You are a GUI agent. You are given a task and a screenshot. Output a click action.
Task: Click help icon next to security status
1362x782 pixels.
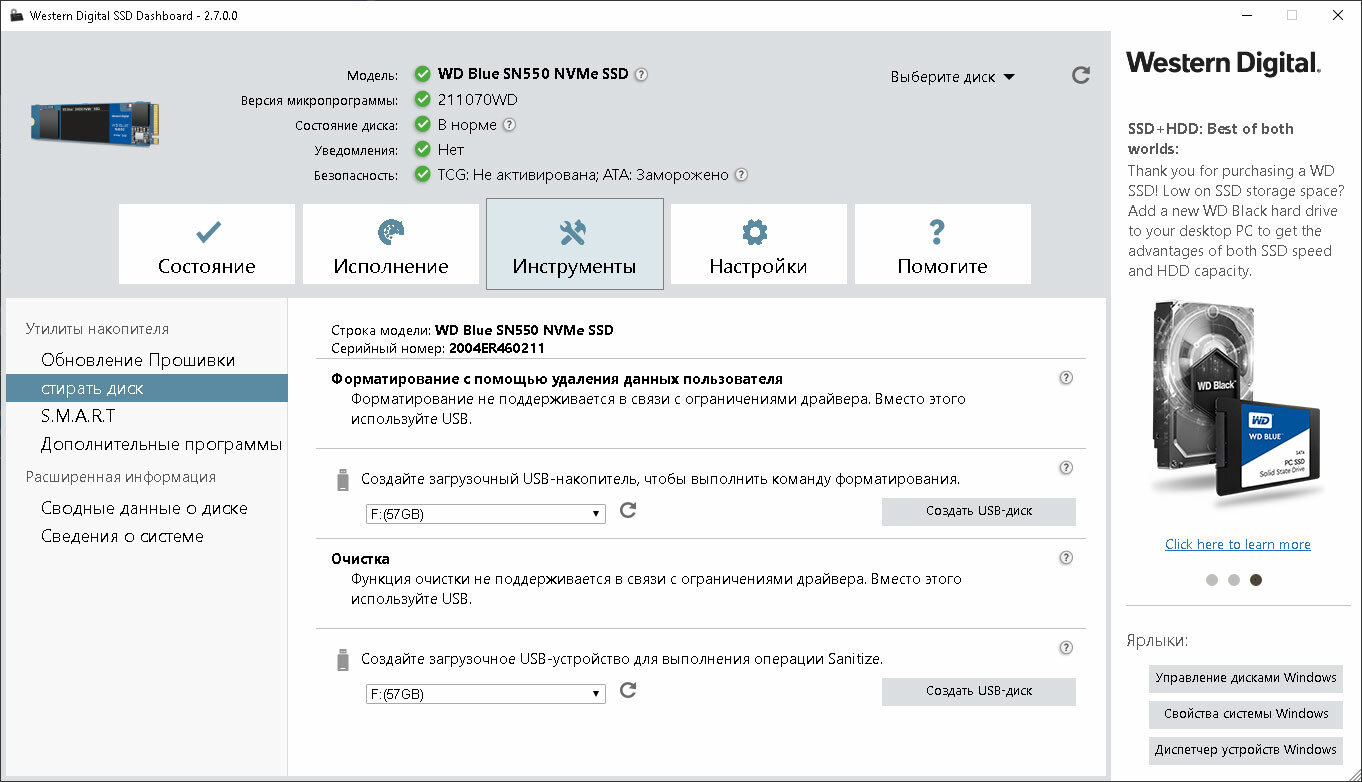(741, 175)
